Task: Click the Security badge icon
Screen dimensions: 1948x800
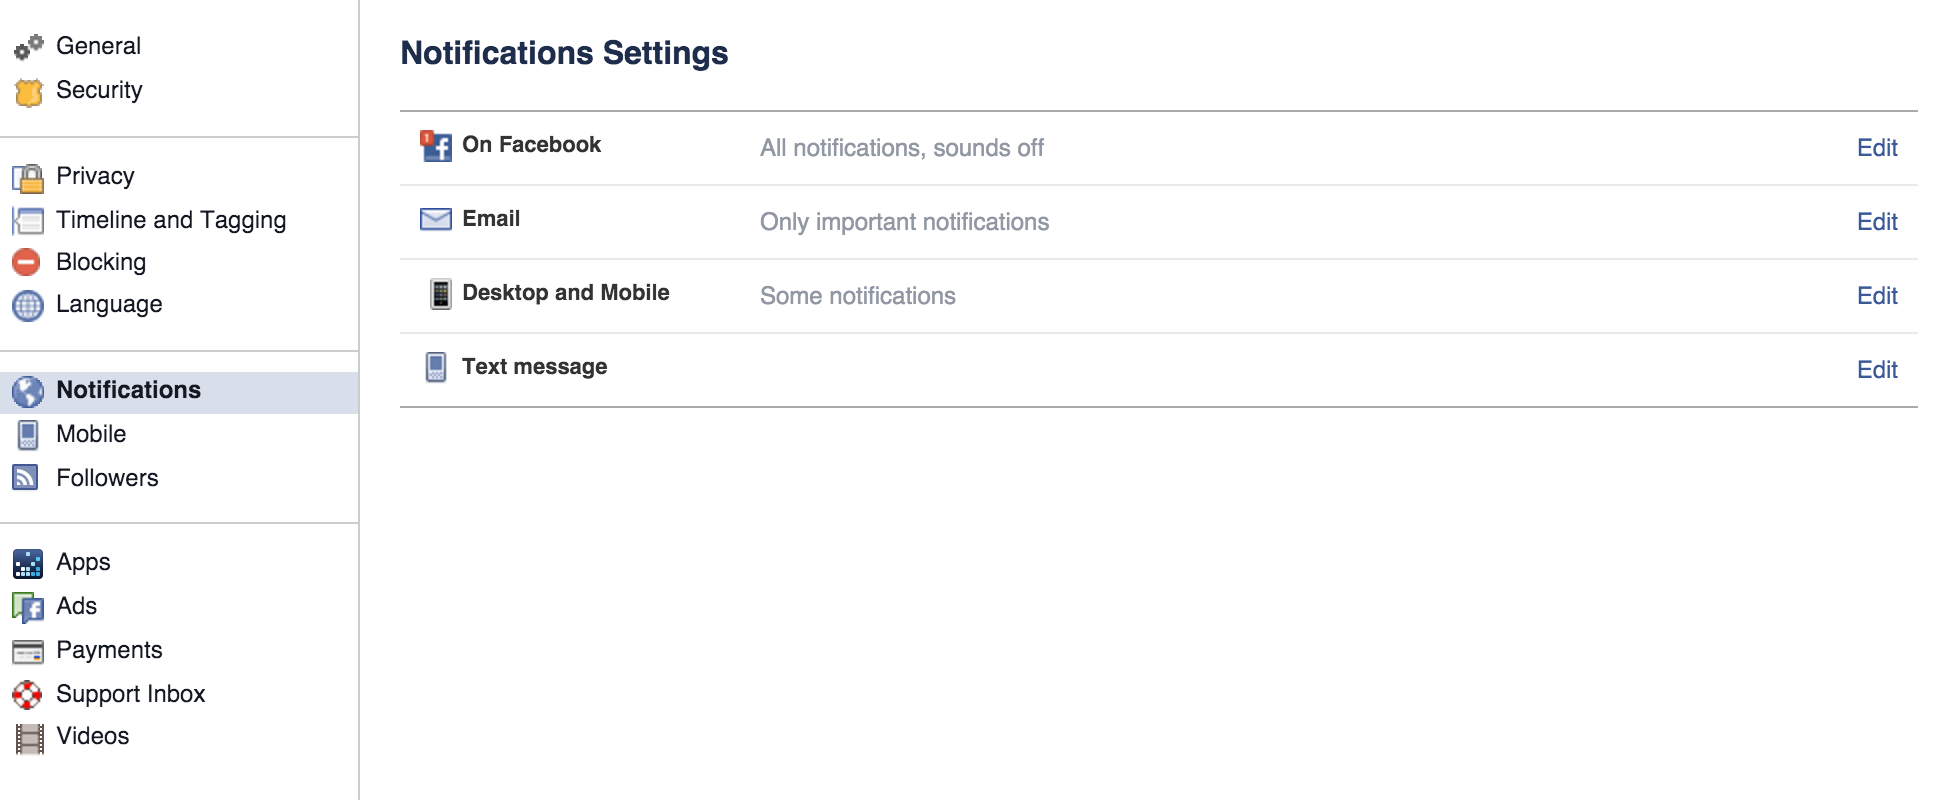Action: [x=28, y=92]
